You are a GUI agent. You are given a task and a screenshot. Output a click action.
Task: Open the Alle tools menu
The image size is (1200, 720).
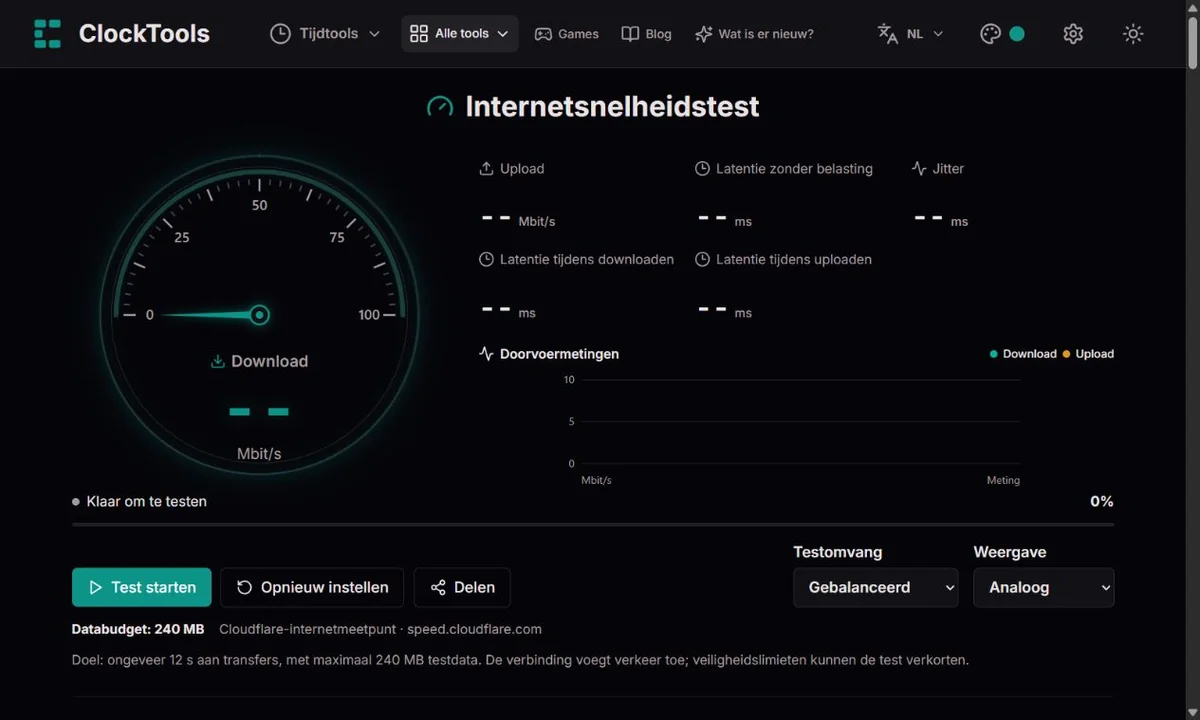pyautogui.click(x=460, y=33)
